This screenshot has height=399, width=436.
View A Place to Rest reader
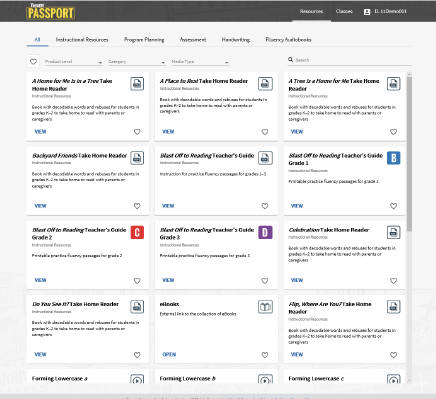168,132
